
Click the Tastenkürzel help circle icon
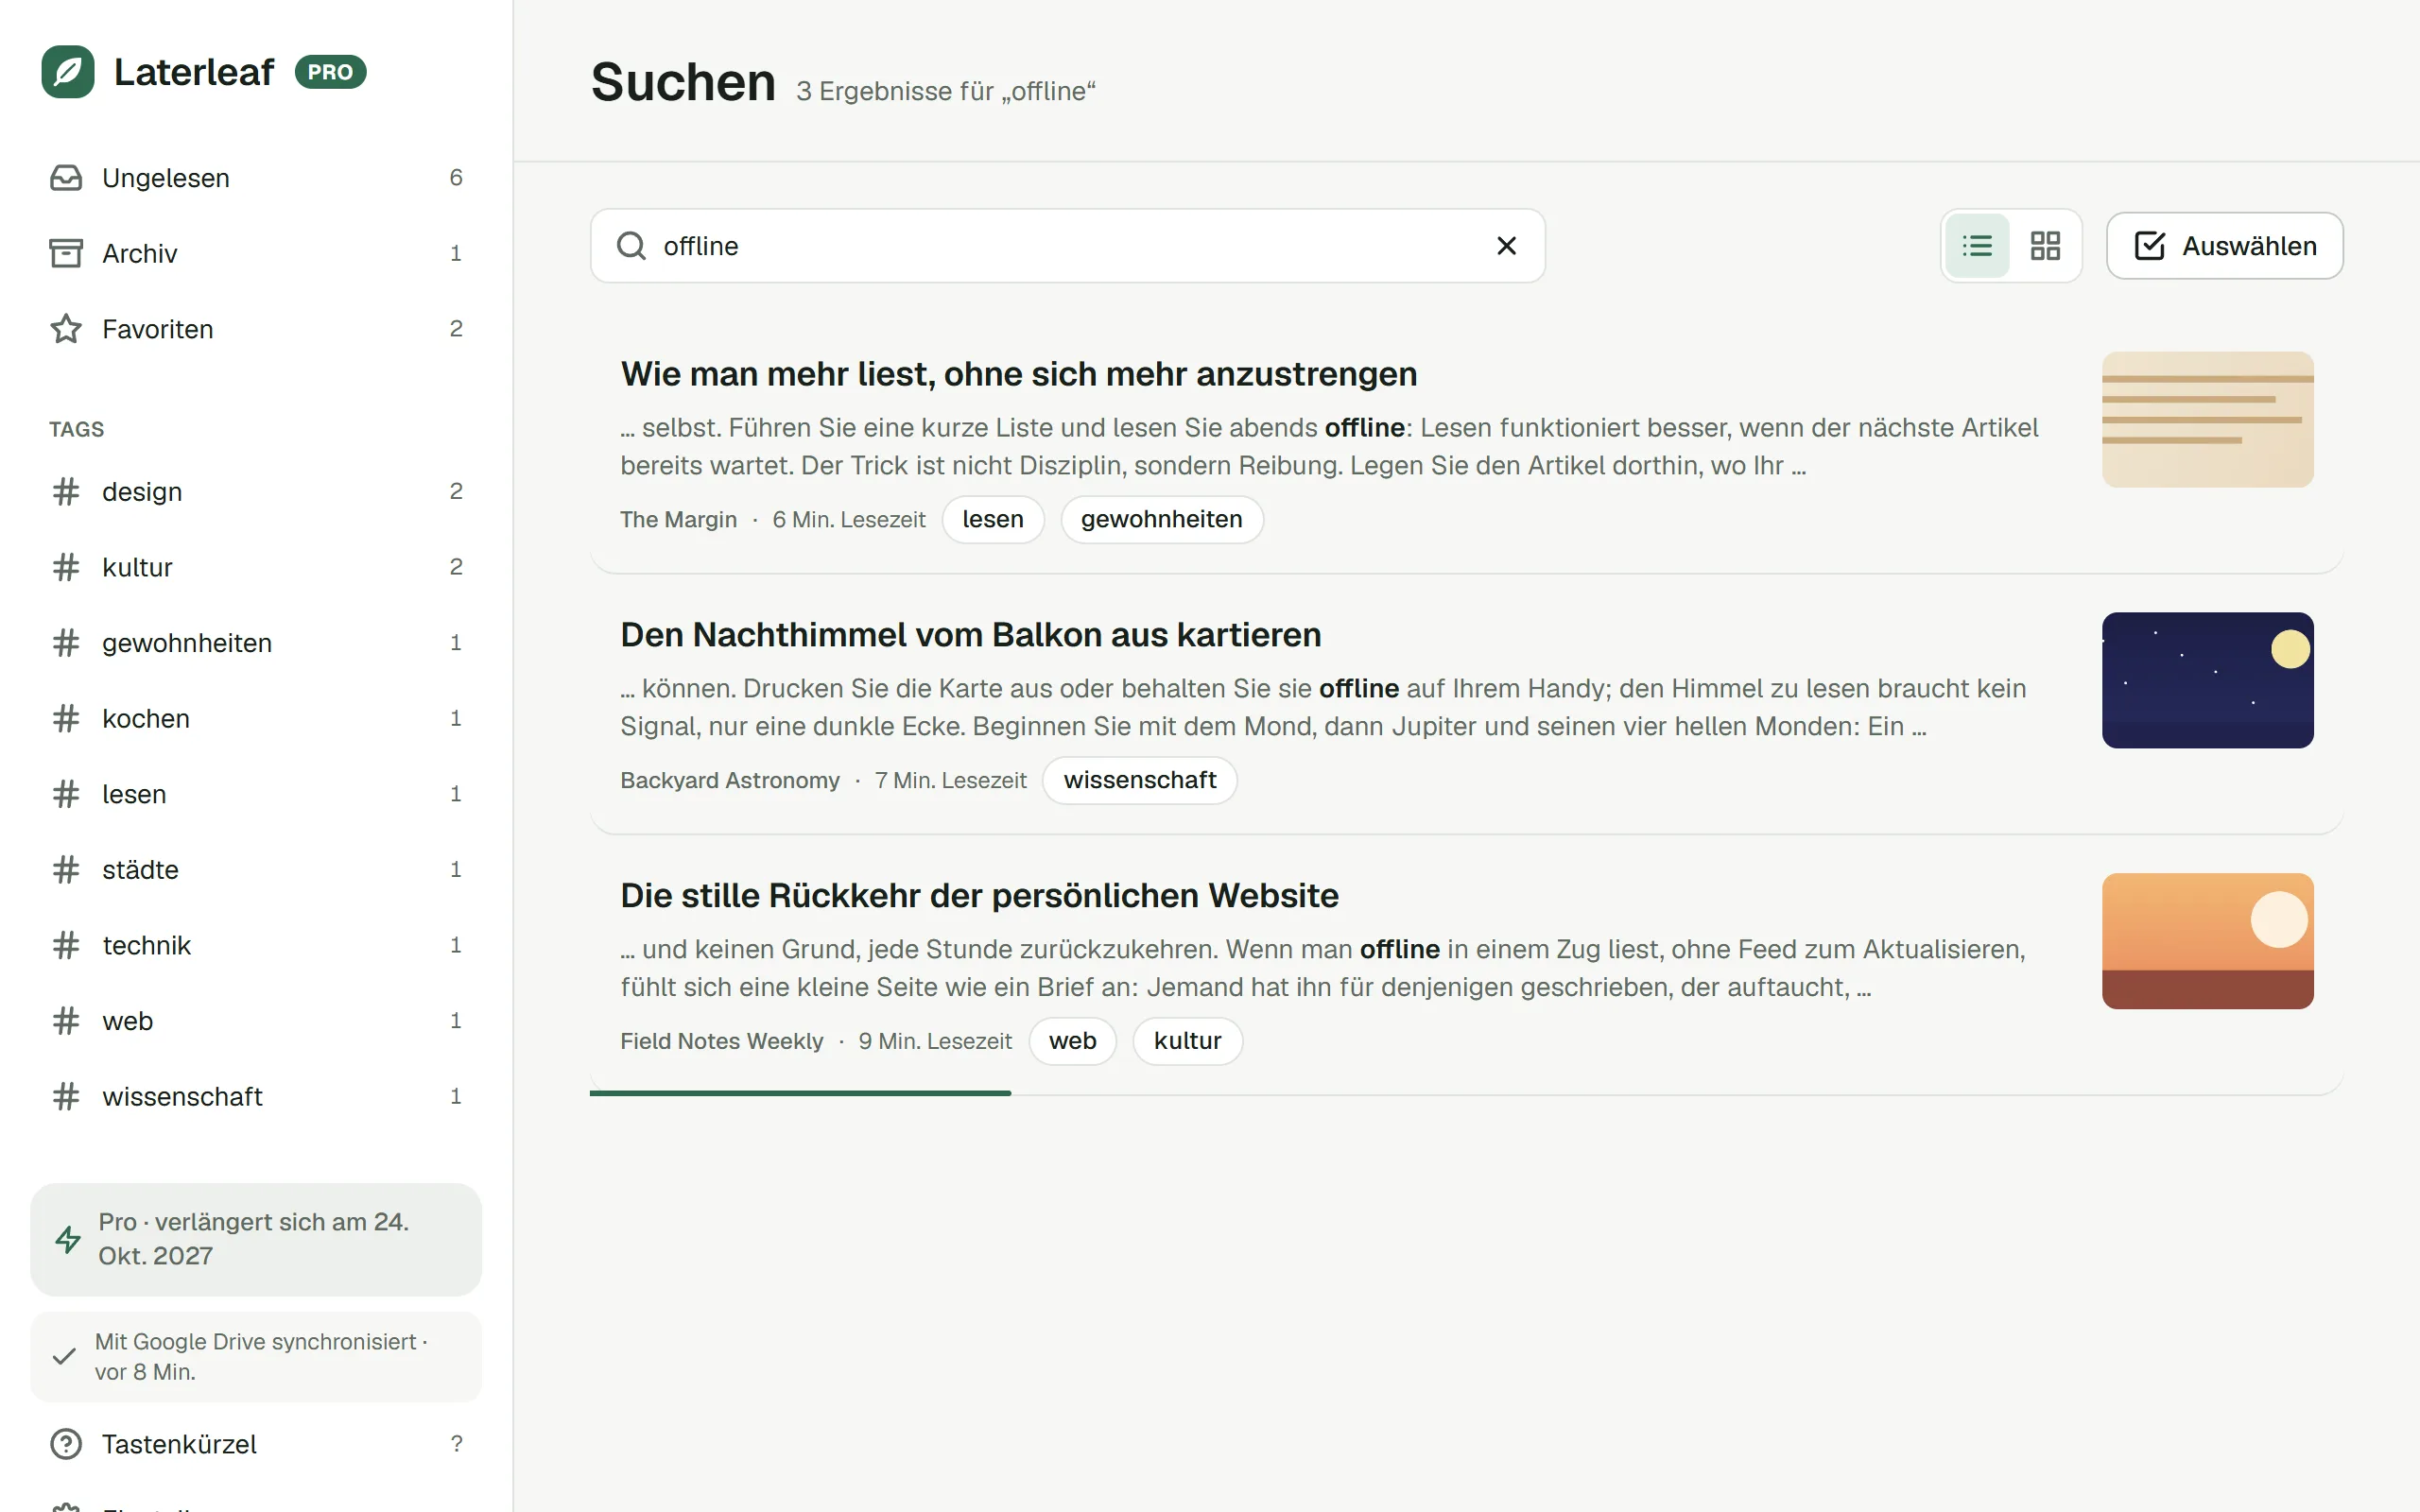click(66, 1444)
